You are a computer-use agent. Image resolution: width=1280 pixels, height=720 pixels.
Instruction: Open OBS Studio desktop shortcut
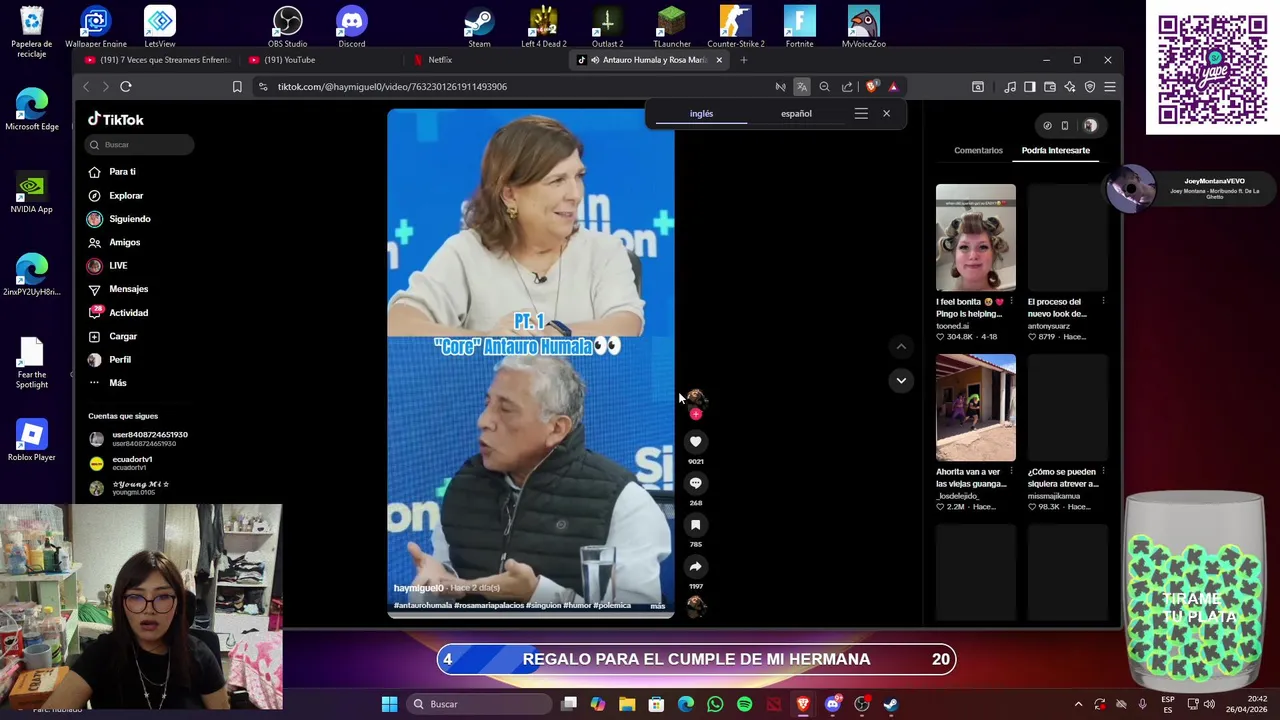click(287, 27)
